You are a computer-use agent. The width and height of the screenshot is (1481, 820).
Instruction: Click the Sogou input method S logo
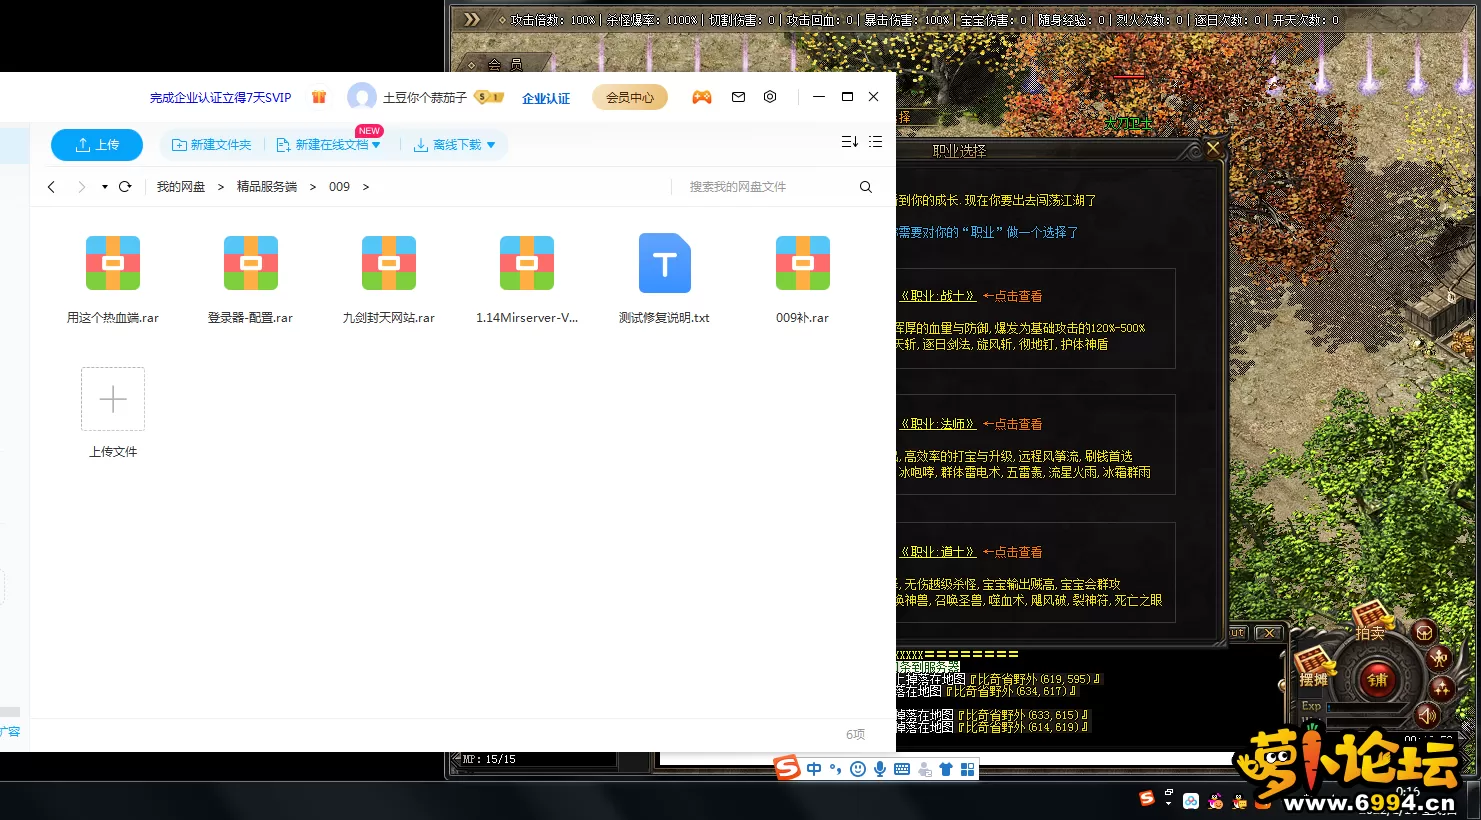click(788, 768)
